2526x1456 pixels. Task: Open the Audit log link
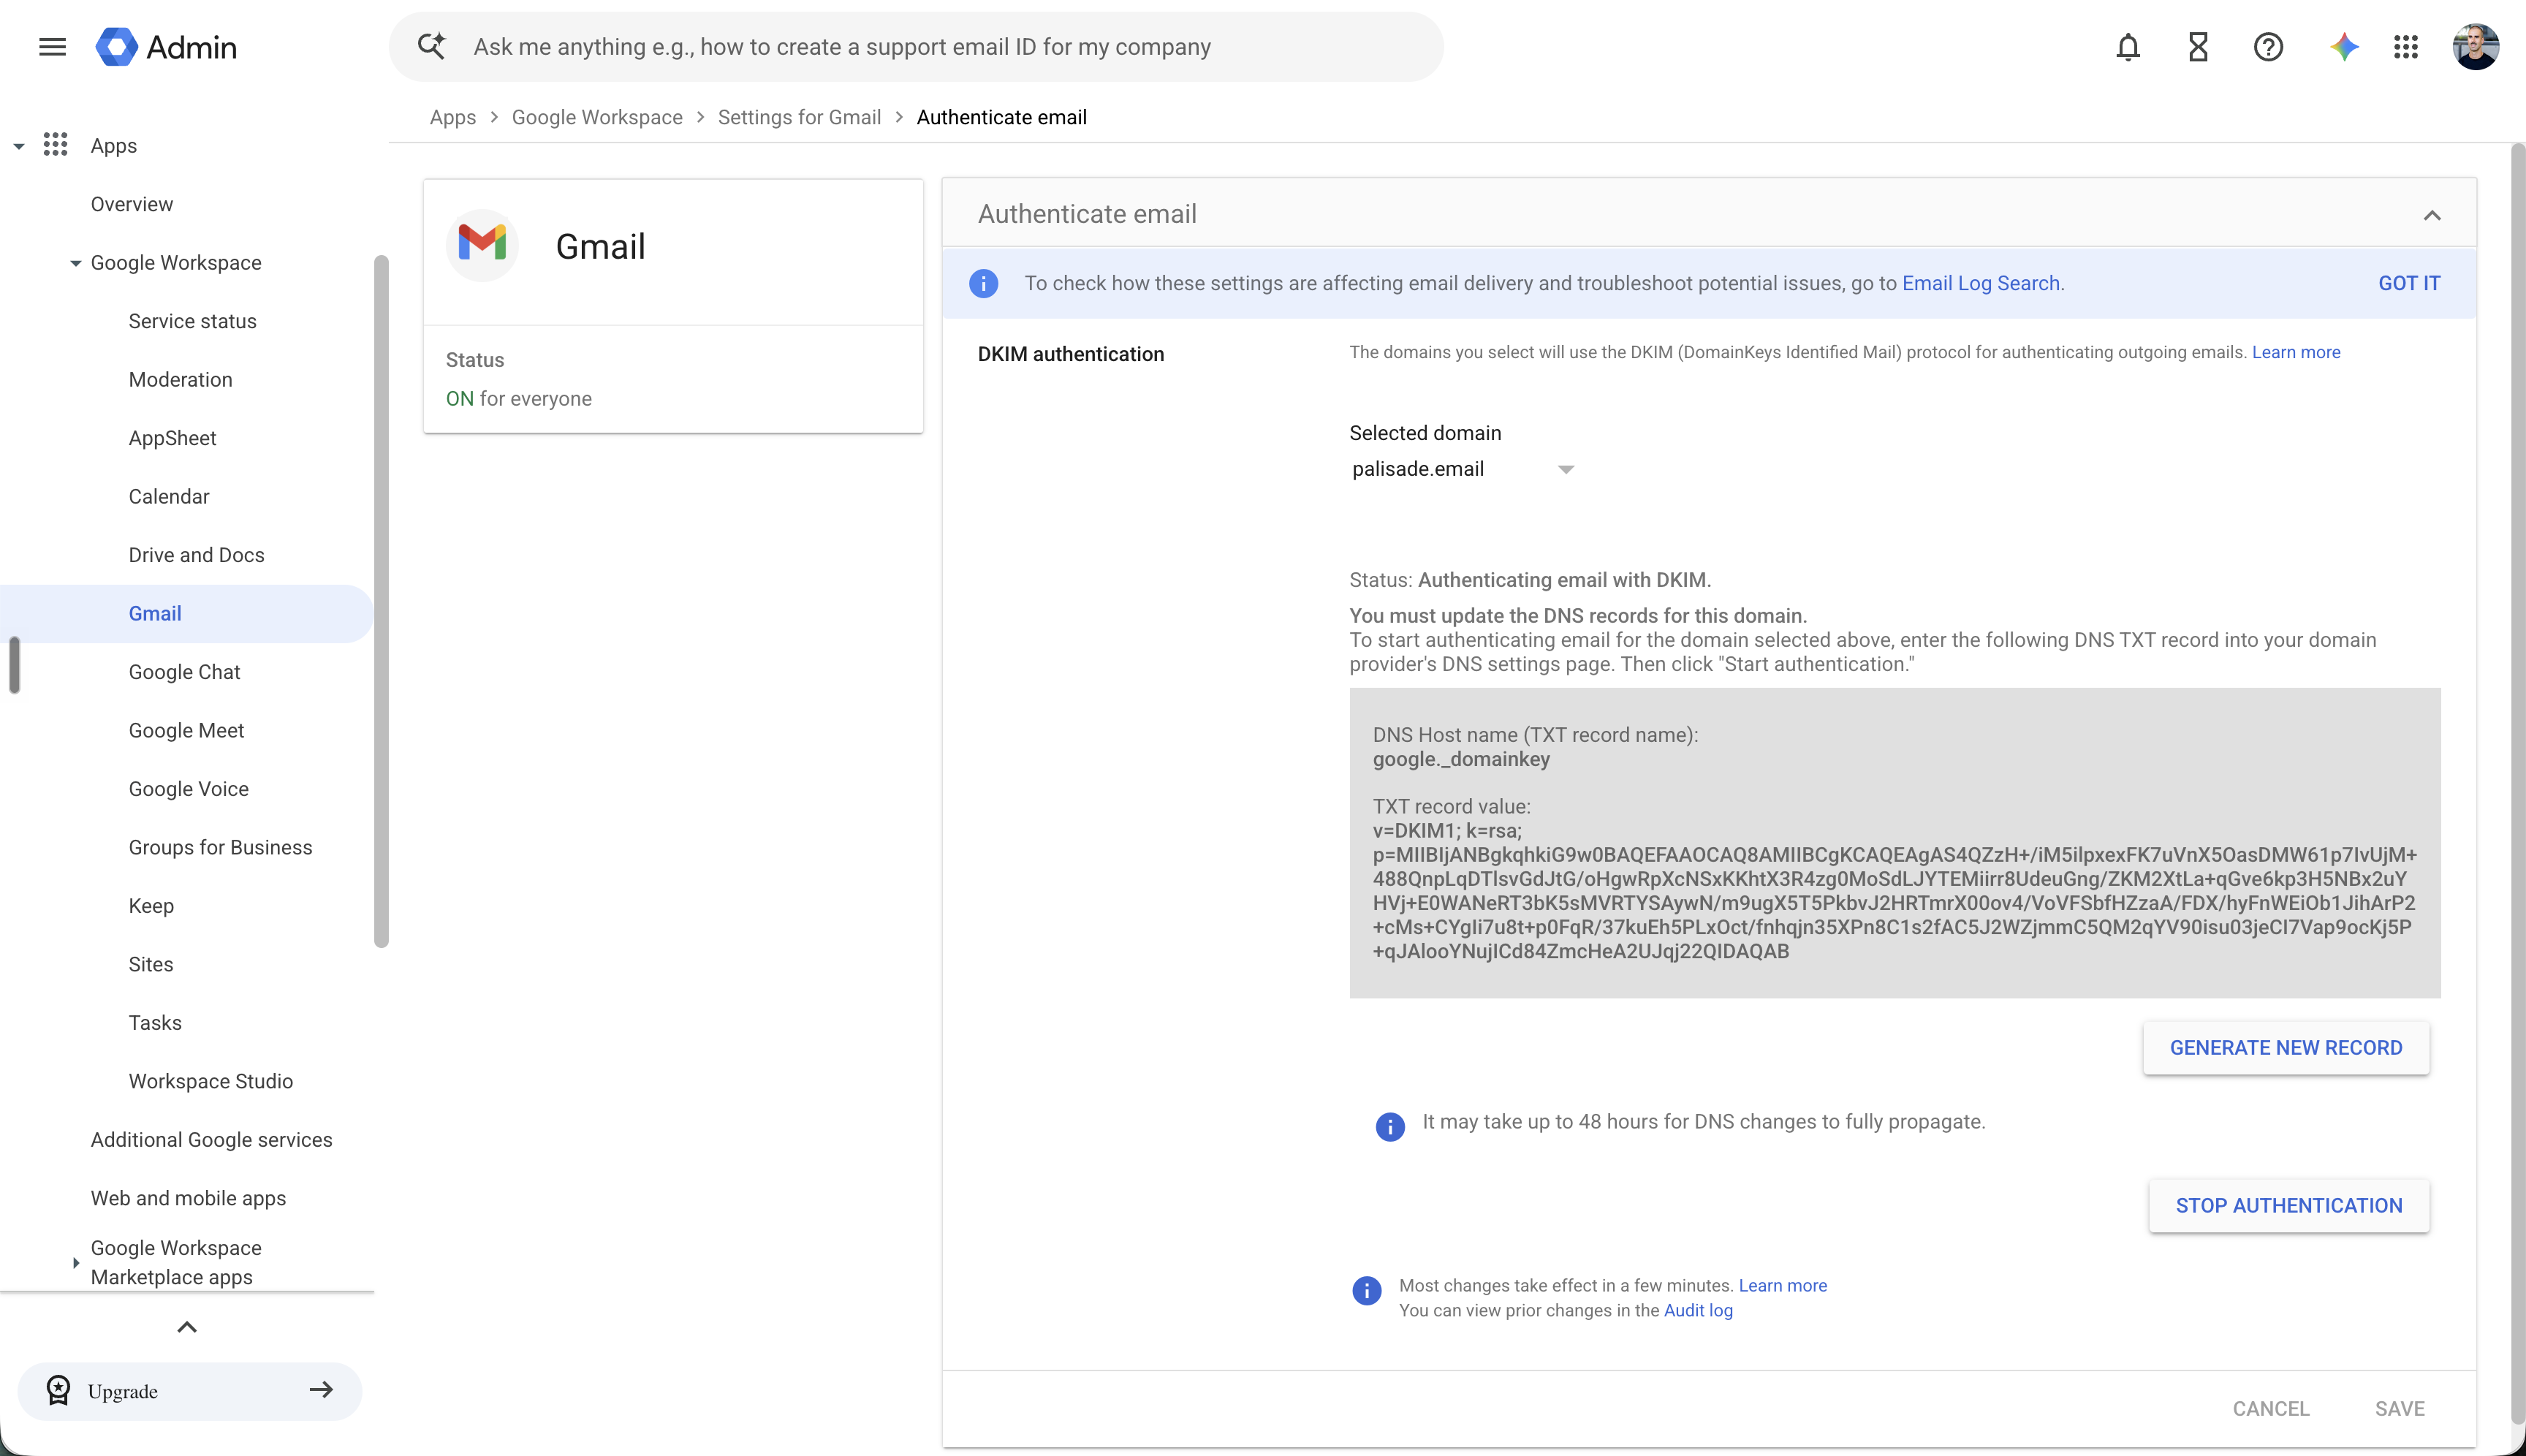[1698, 1311]
